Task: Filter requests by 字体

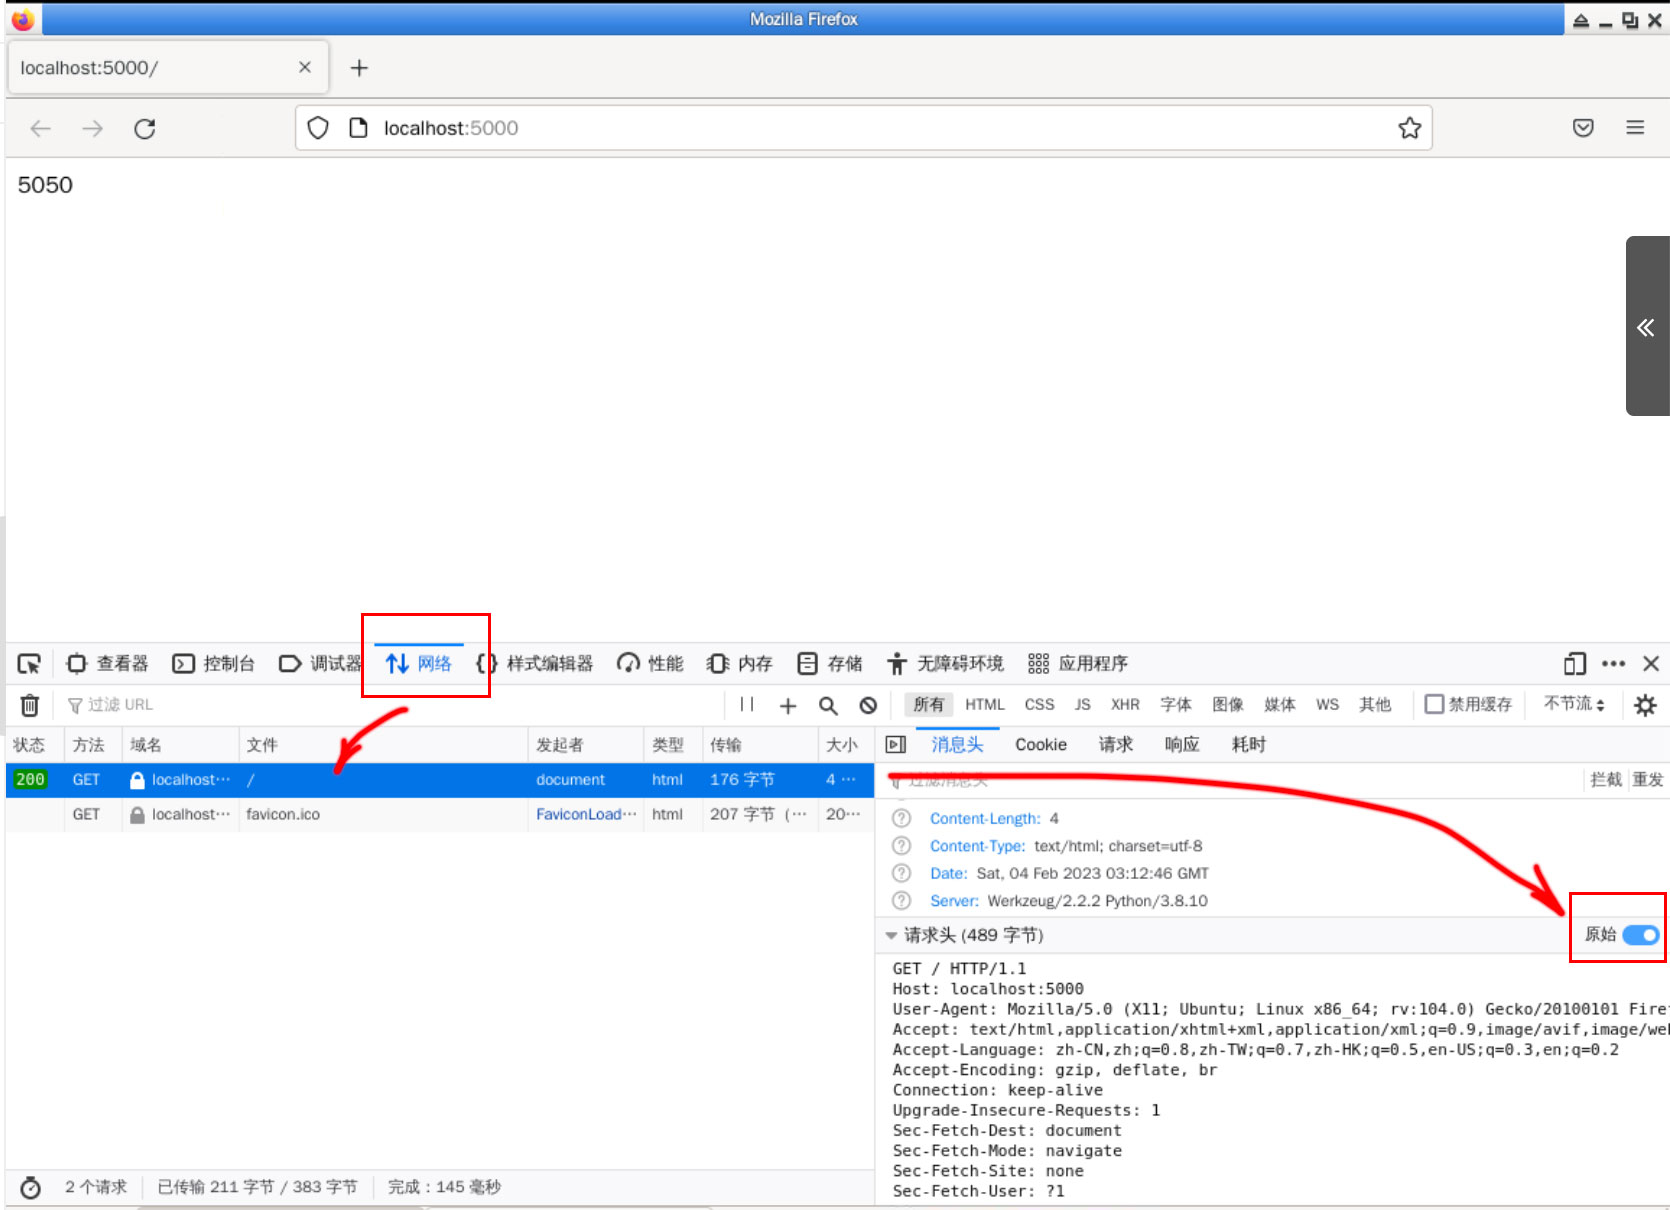Action: (1176, 705)
